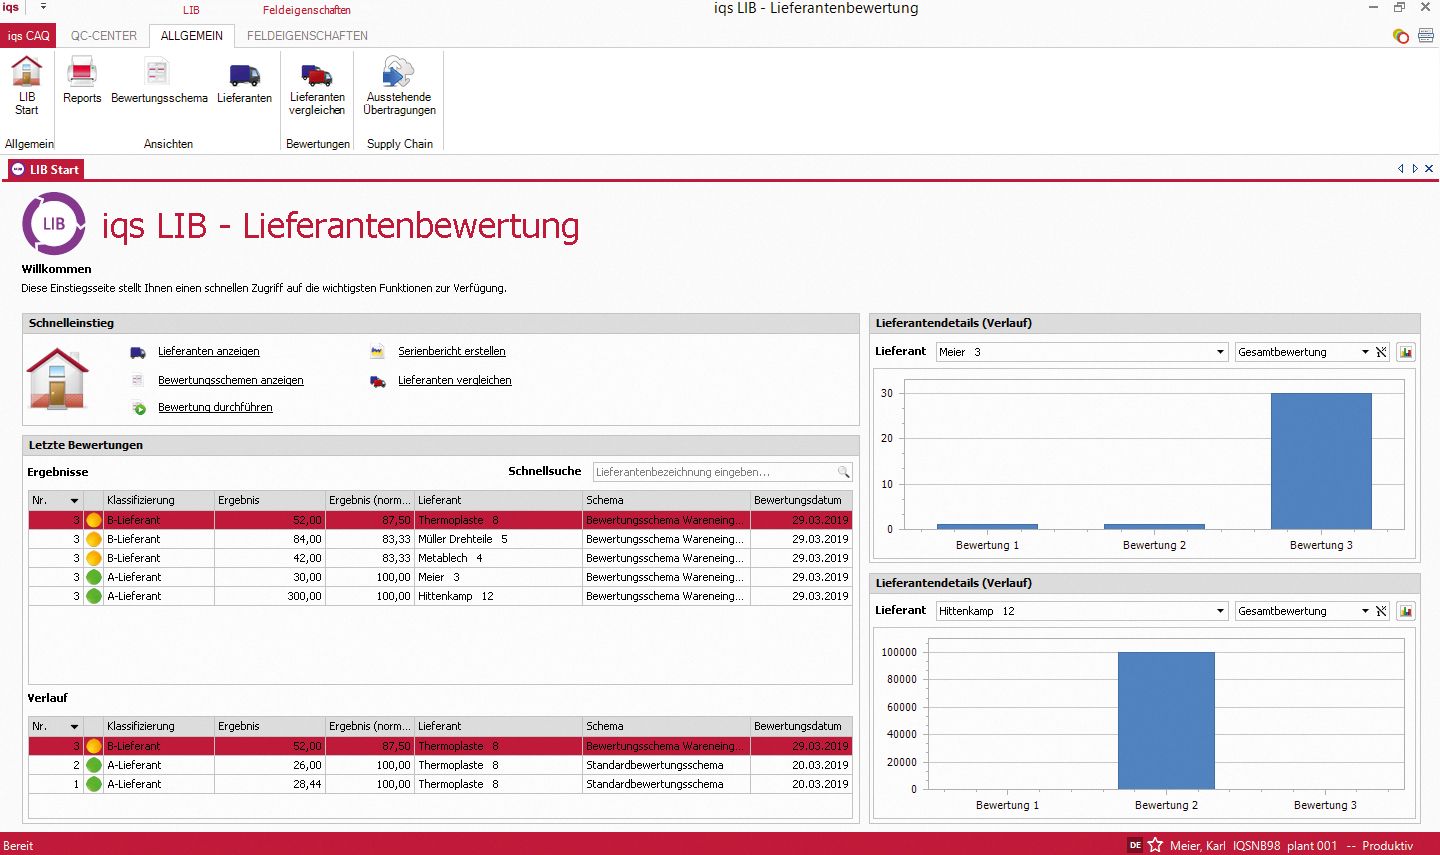Switch to the QC-CENTER tab

point(102,35)
